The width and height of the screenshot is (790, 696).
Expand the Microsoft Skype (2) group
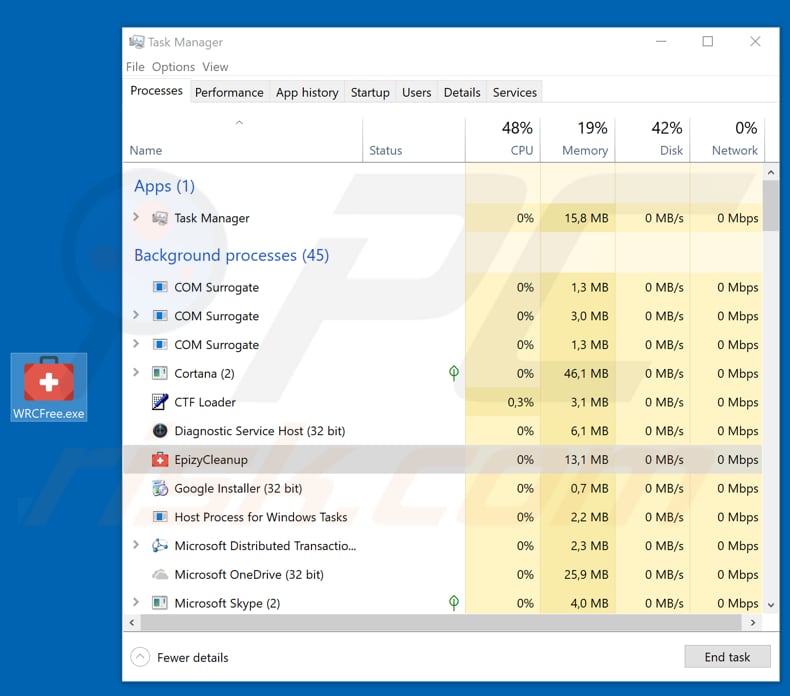tap(136, 602)
